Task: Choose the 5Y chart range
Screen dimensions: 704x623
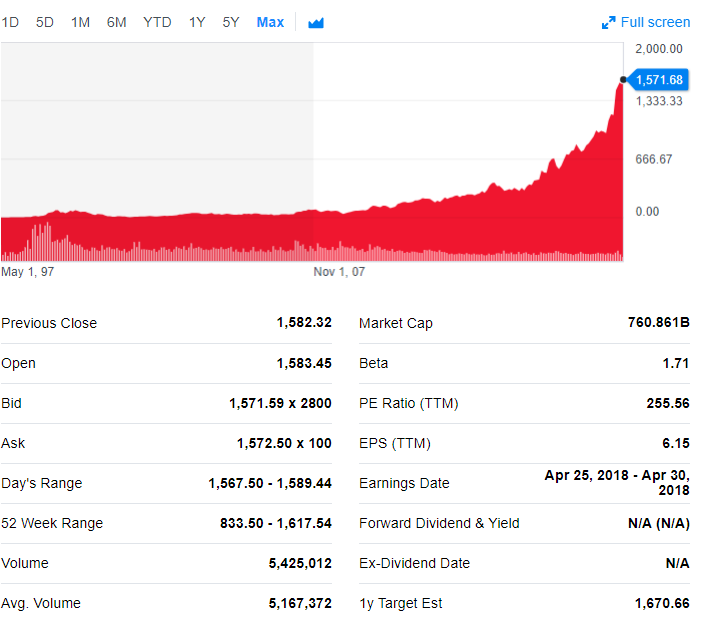Action: click(231, 22)
